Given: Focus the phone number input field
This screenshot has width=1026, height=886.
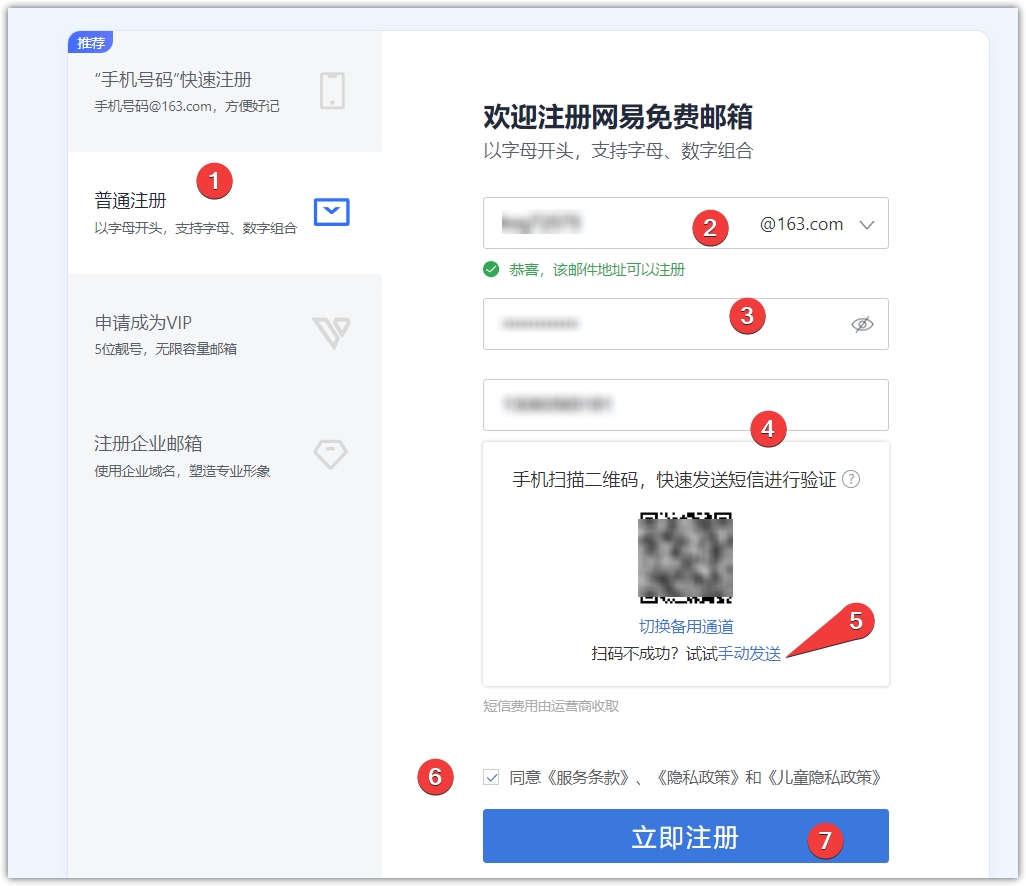Looking at the screenshot, I should click(x=685, y=405).
